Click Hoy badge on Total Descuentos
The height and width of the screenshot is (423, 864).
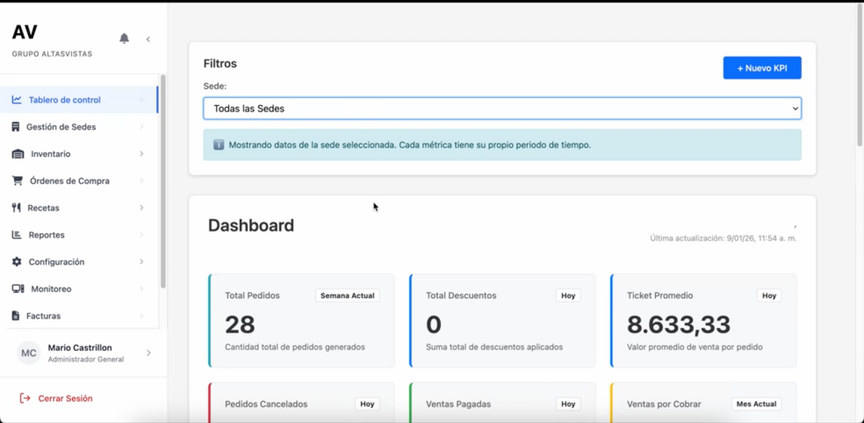tap(568, 296)
